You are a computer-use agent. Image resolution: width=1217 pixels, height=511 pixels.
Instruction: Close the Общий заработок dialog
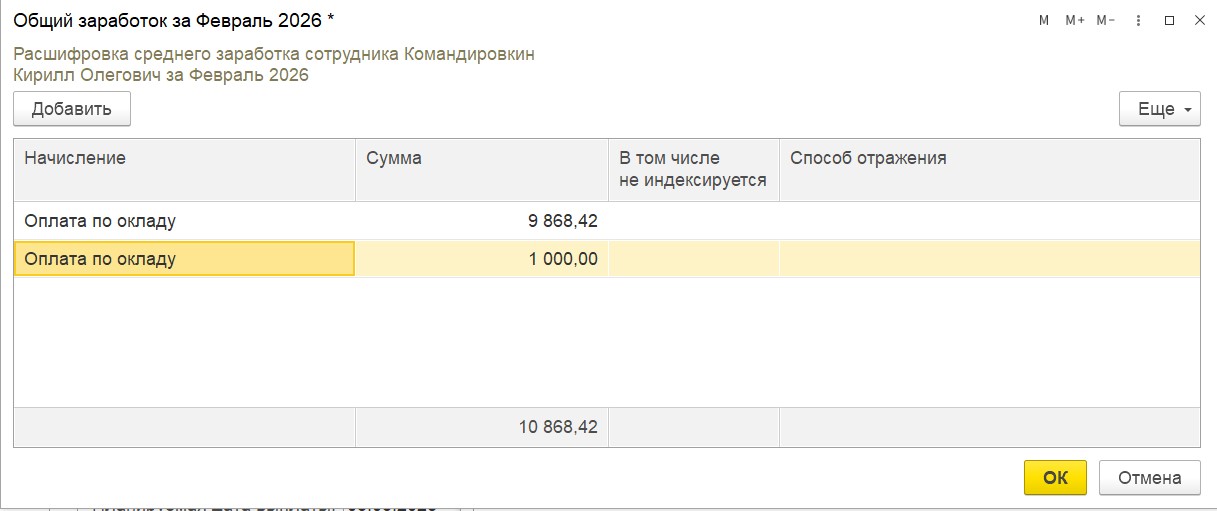[1199, 20]
